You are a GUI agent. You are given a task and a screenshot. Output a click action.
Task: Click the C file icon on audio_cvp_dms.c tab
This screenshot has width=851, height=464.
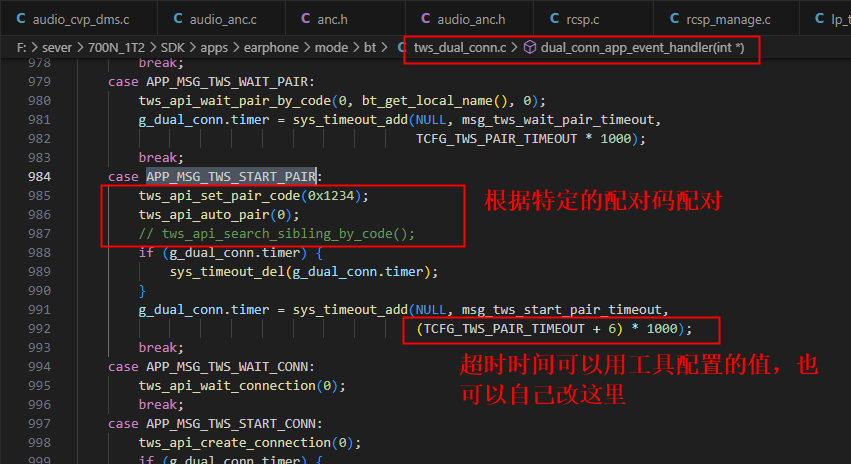[x=21, y=18]
